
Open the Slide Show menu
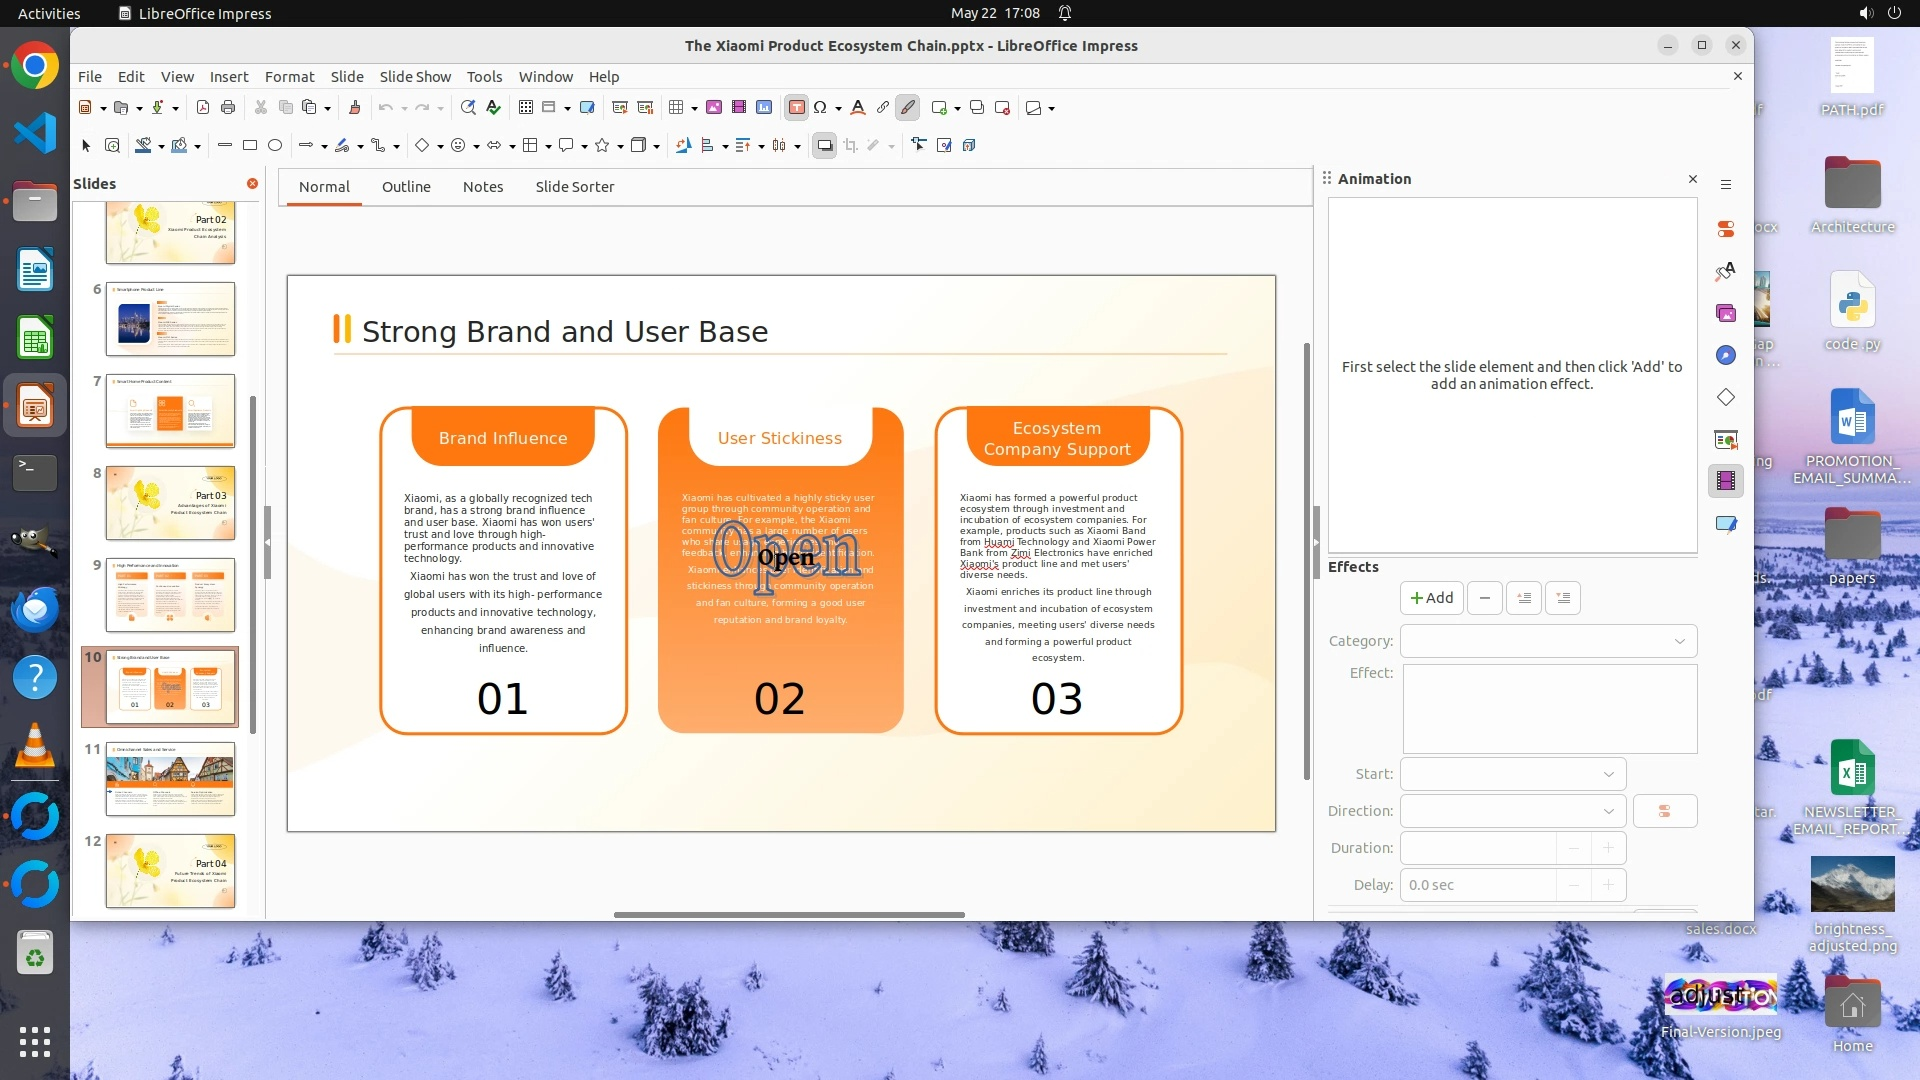415,77
